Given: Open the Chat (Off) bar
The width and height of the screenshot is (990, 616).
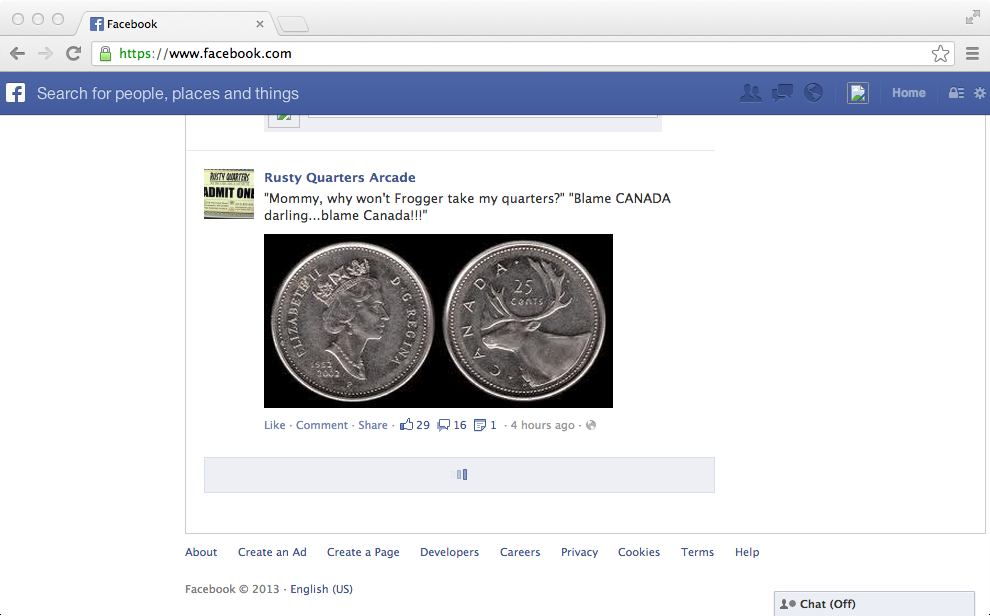Looking at the screenshot, I should click(x=874, y=604).
